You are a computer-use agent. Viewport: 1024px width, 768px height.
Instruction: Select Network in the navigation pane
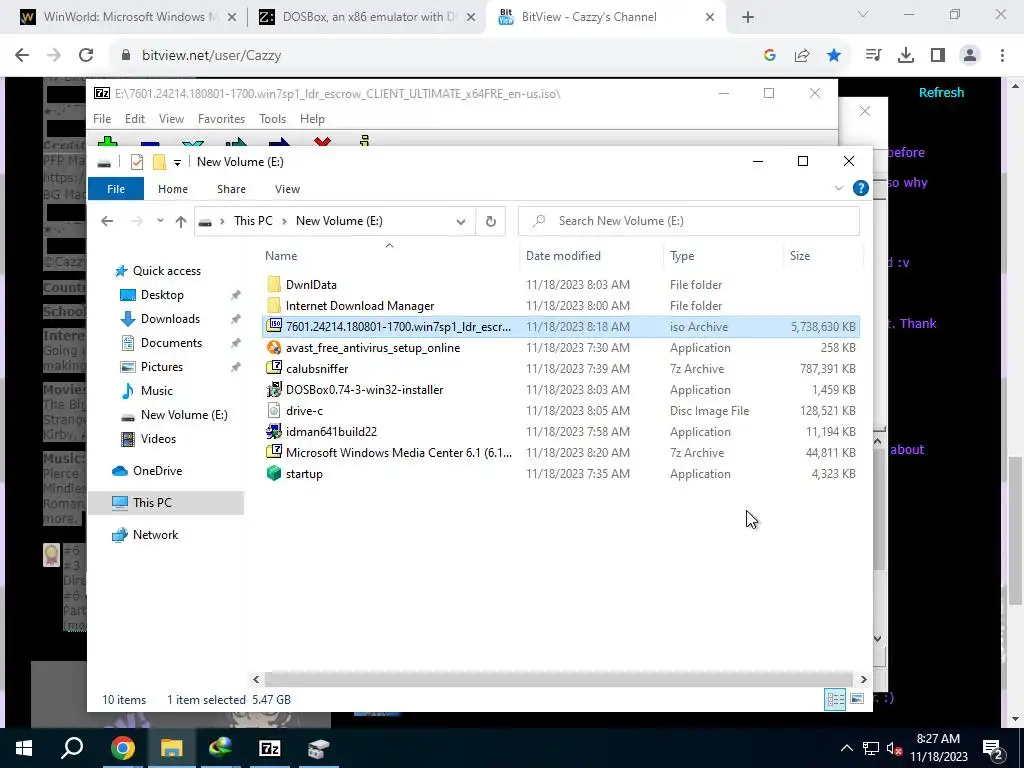pos(155,535)
